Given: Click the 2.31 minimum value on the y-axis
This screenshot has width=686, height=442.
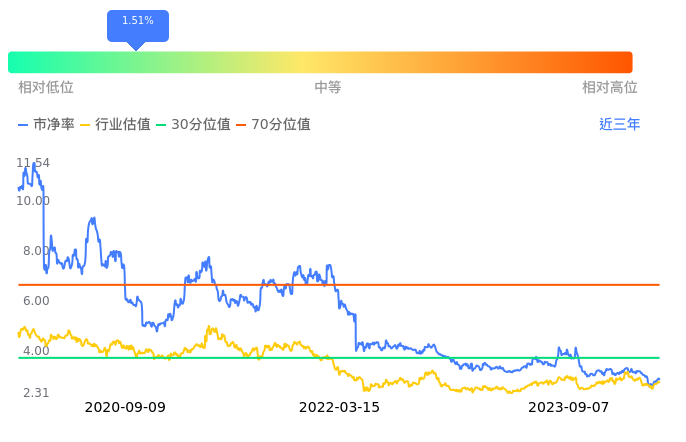Looking at the screenshot, I should (36, 393).
